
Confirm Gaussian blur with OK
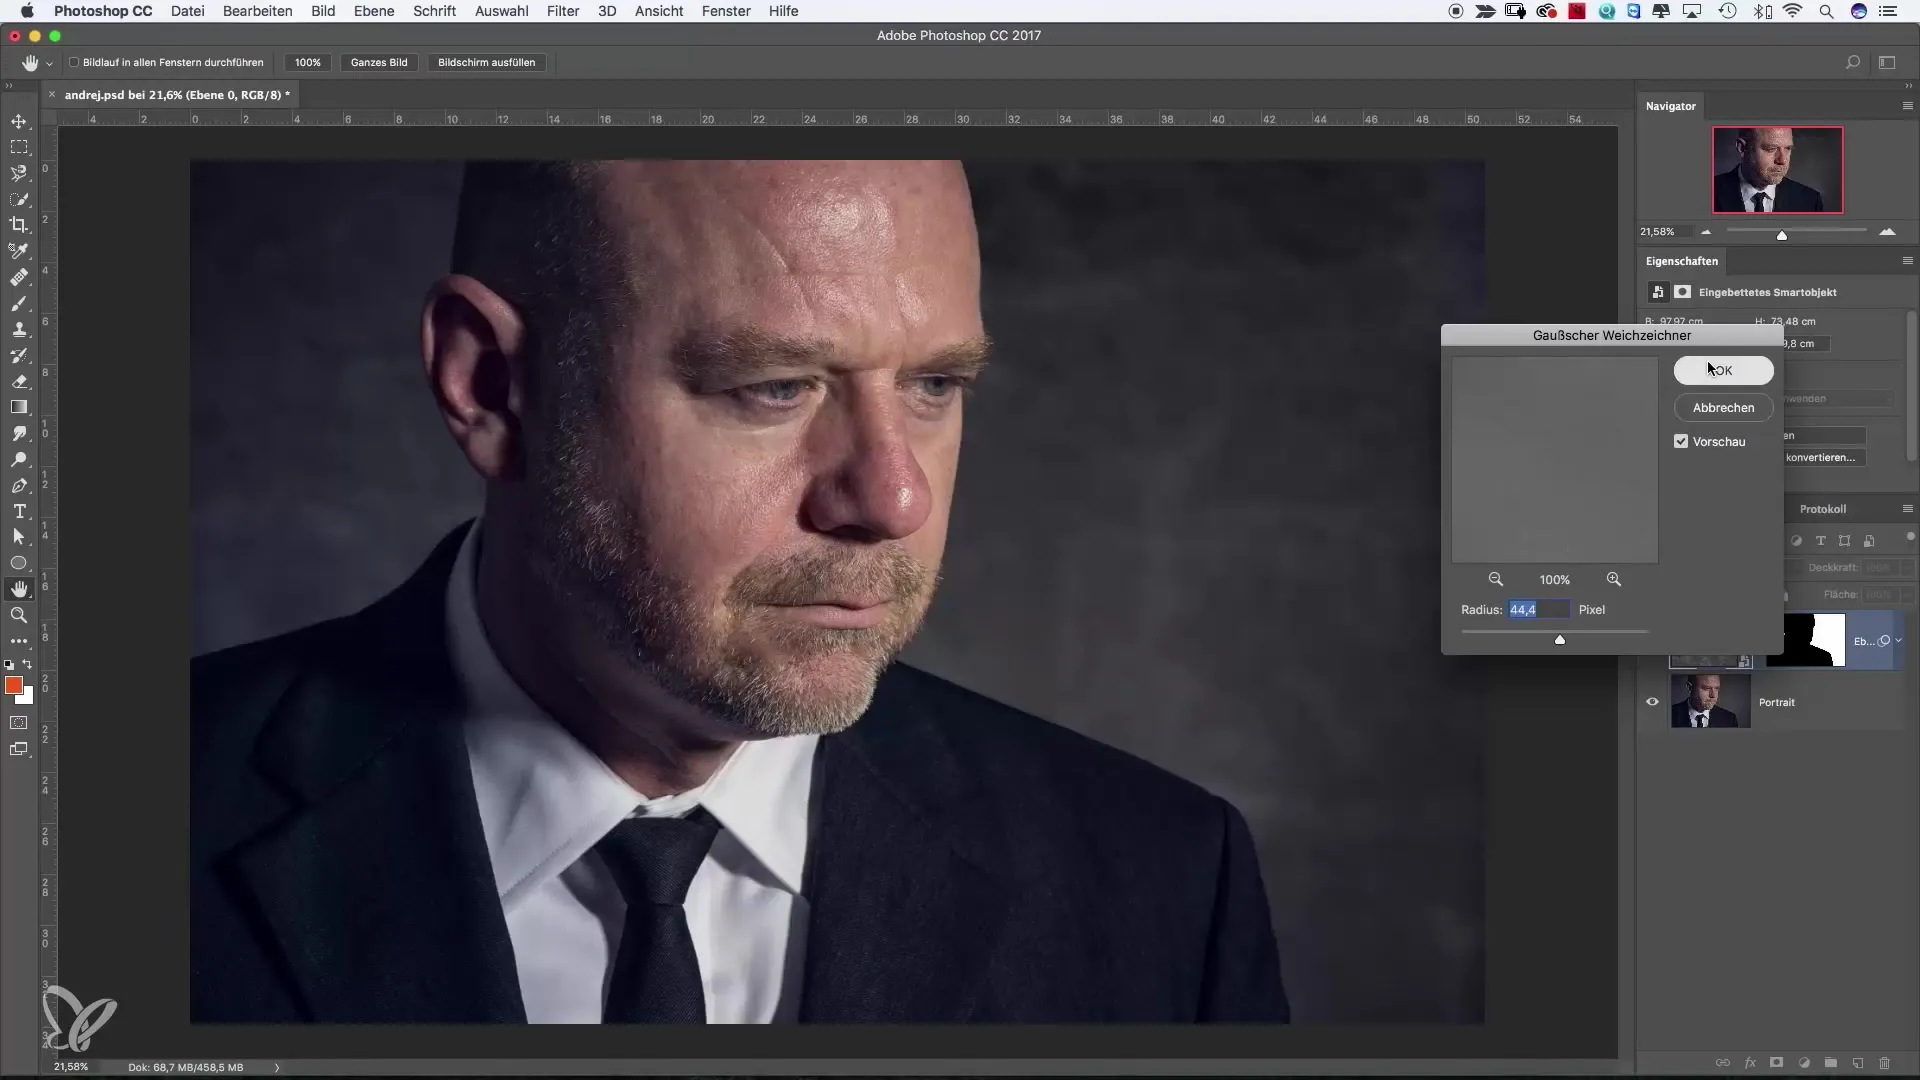1723,370
